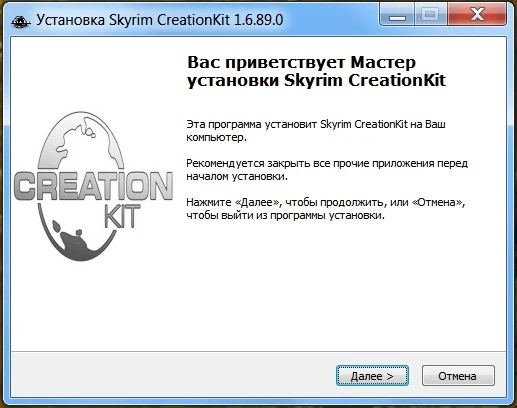Click the instruction text 'Нажмите «Далее», чтобы продолжить'
Screen dimensions: 517x408
[x=285, y=202]
